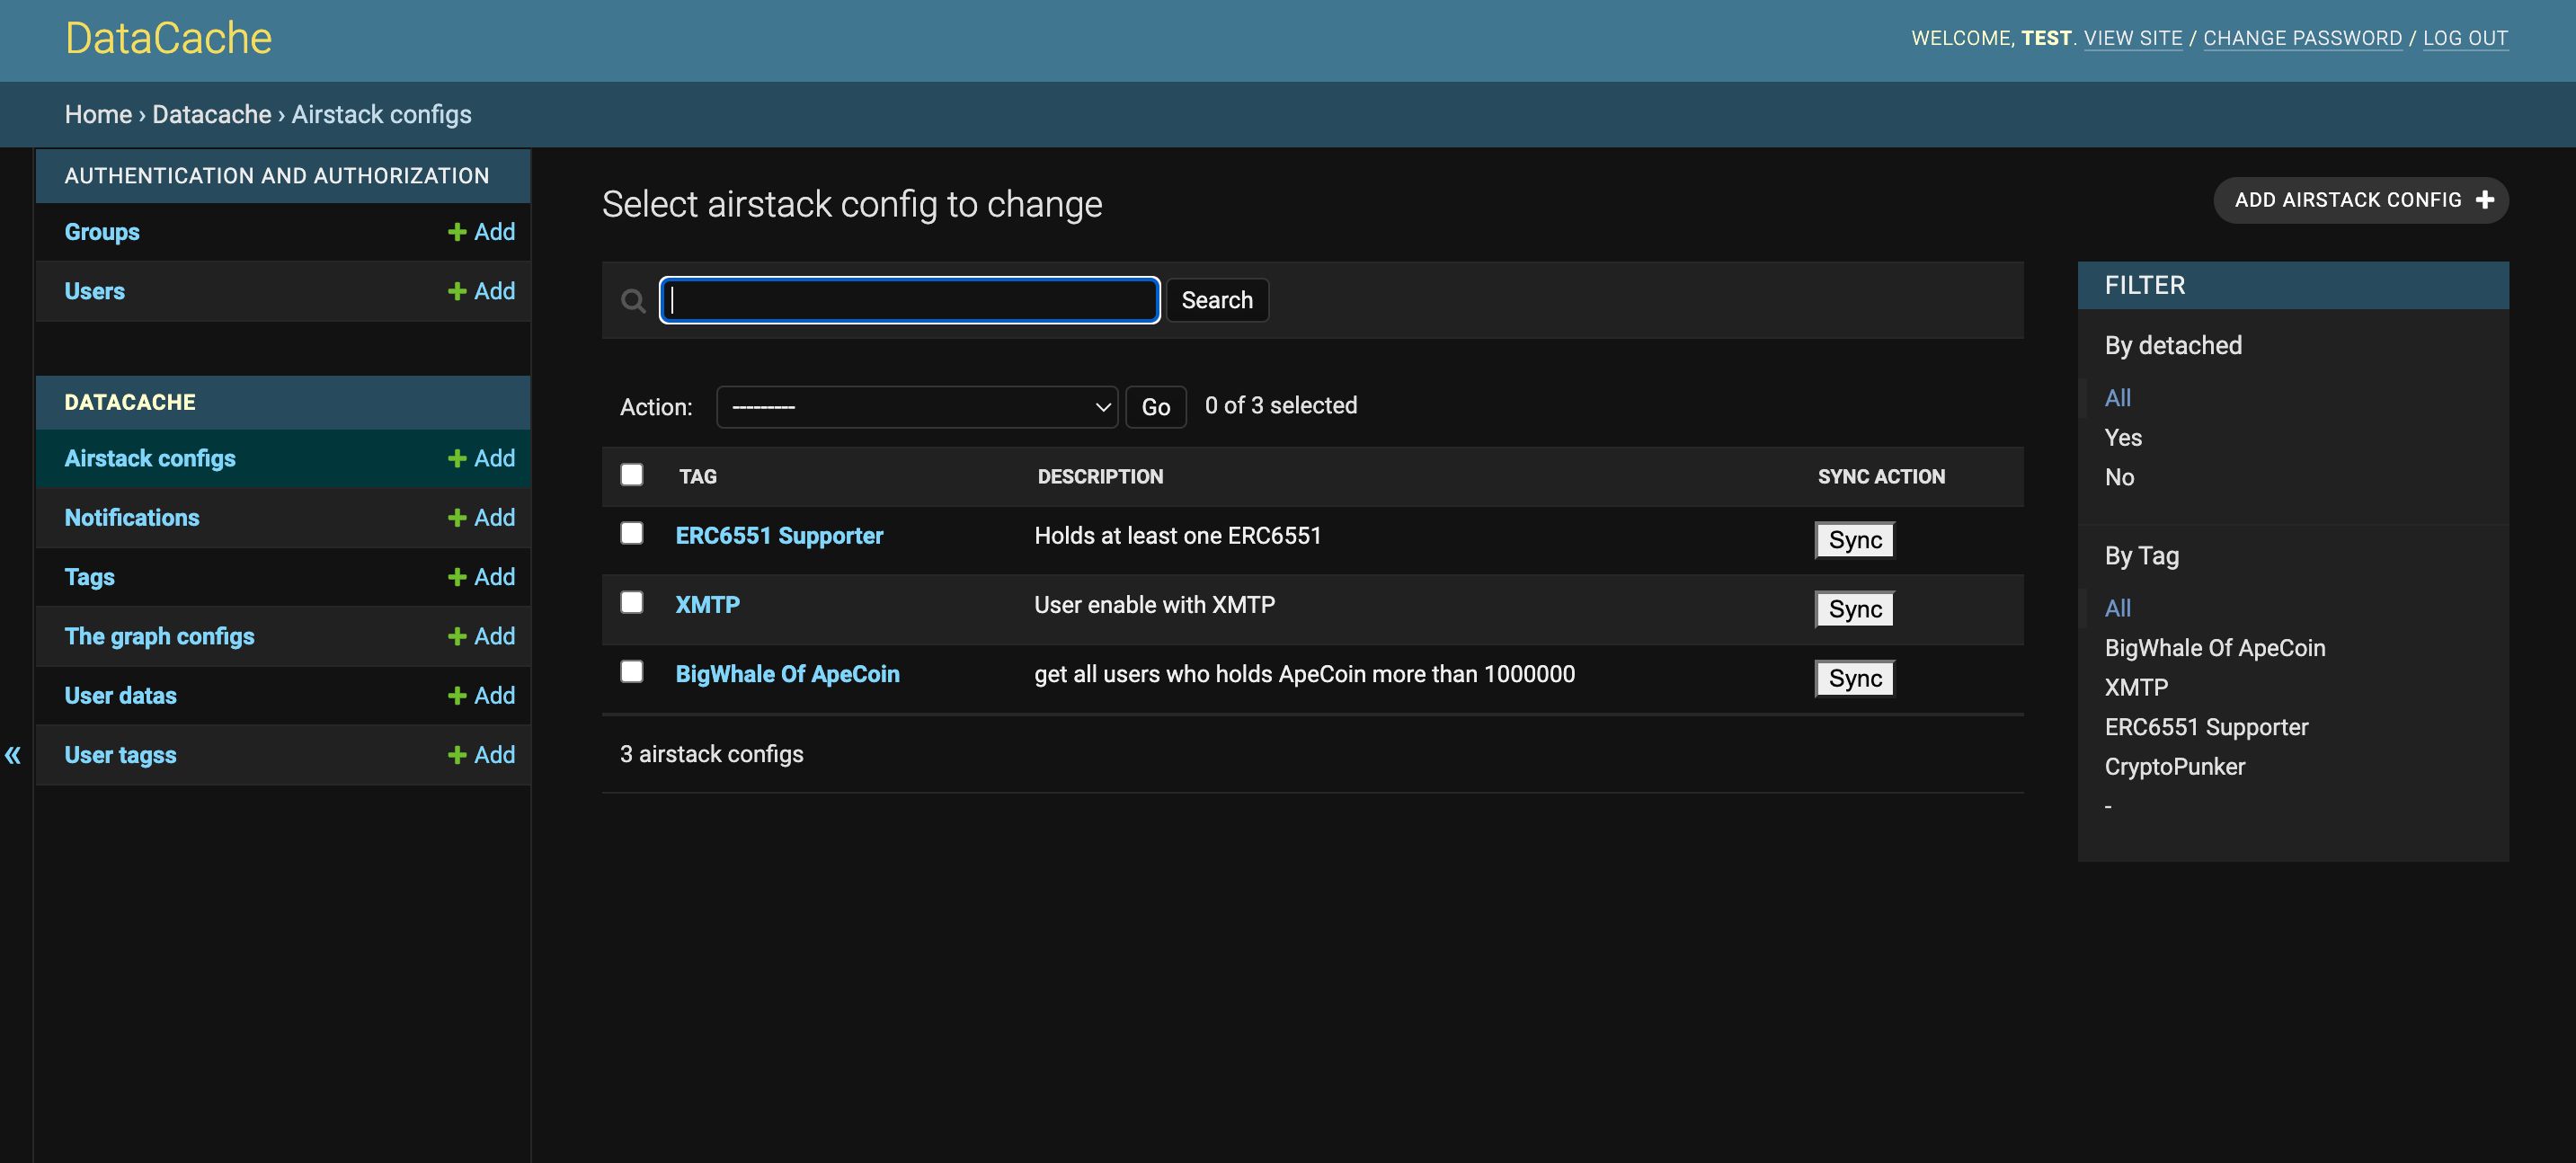Click Change Password link

(x=2303, y=38)
